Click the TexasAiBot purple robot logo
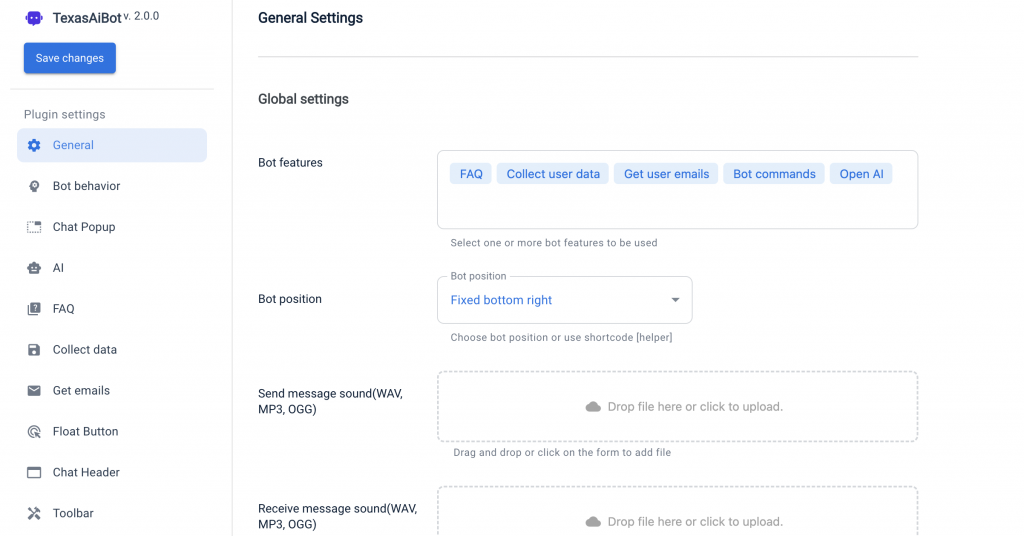1024x536 pixels. coord(34,18)
